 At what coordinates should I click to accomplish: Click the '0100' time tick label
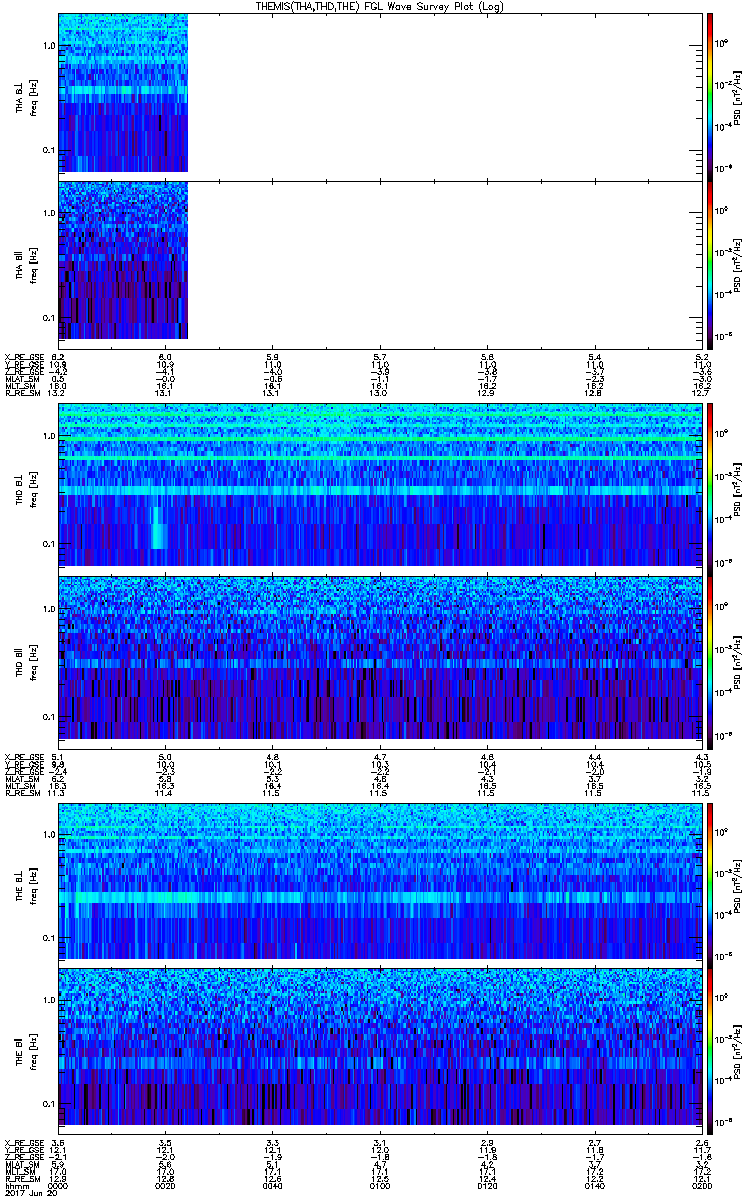(x=380, y=1185)
